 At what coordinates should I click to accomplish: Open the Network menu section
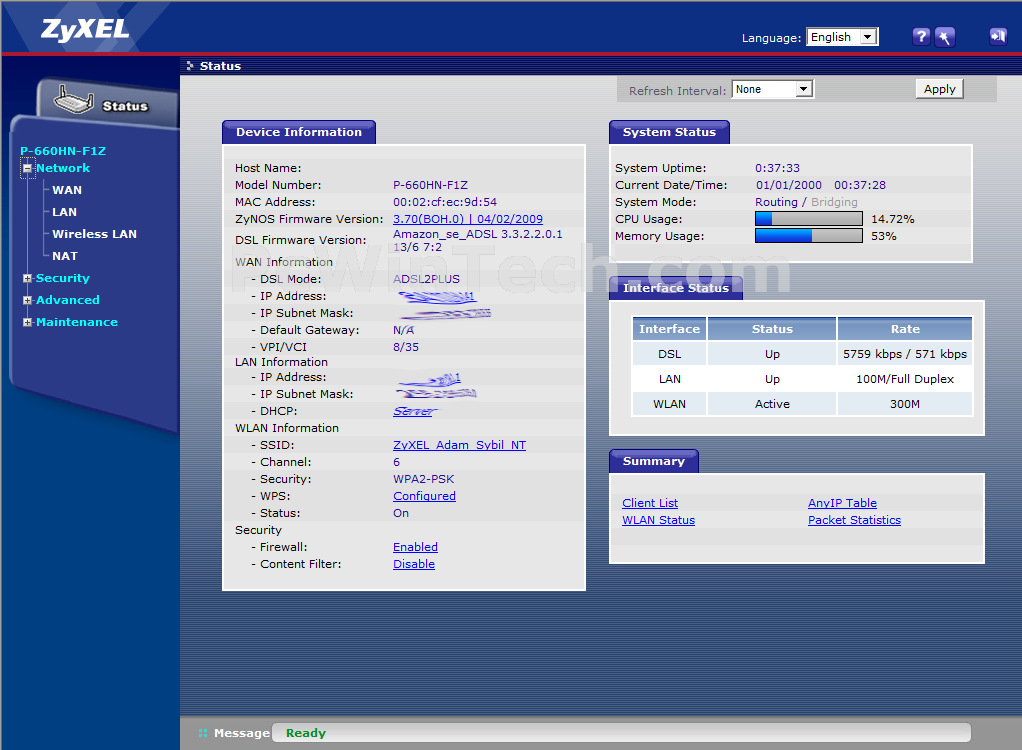[x=63, y=168]
